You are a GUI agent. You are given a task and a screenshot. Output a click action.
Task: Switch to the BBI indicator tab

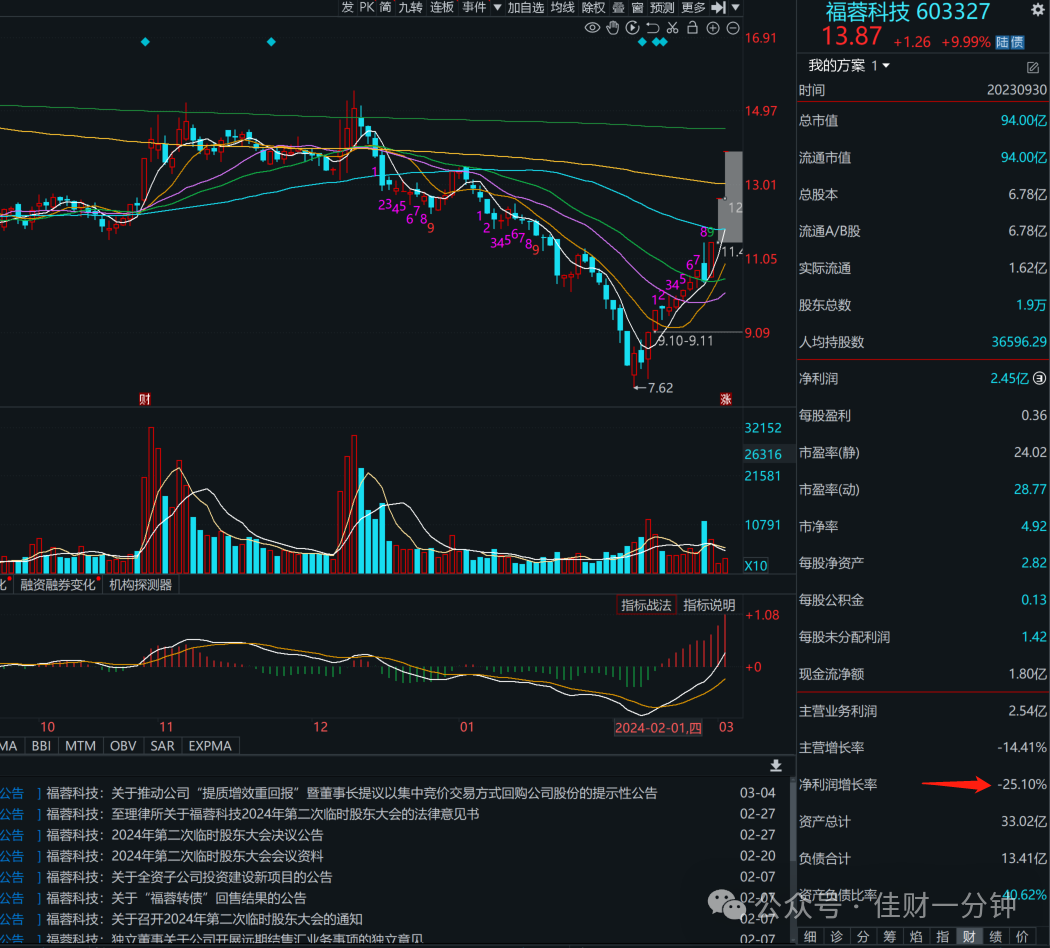[42, 746]
